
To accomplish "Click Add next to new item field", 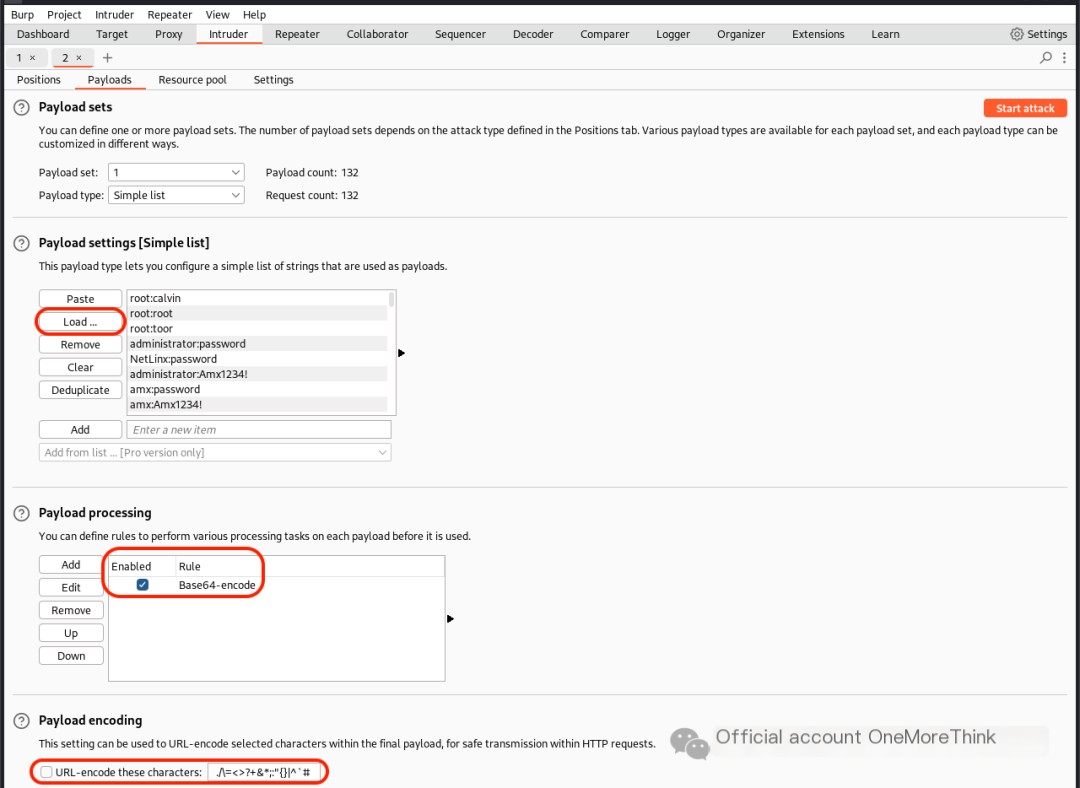I will point(81,430).
